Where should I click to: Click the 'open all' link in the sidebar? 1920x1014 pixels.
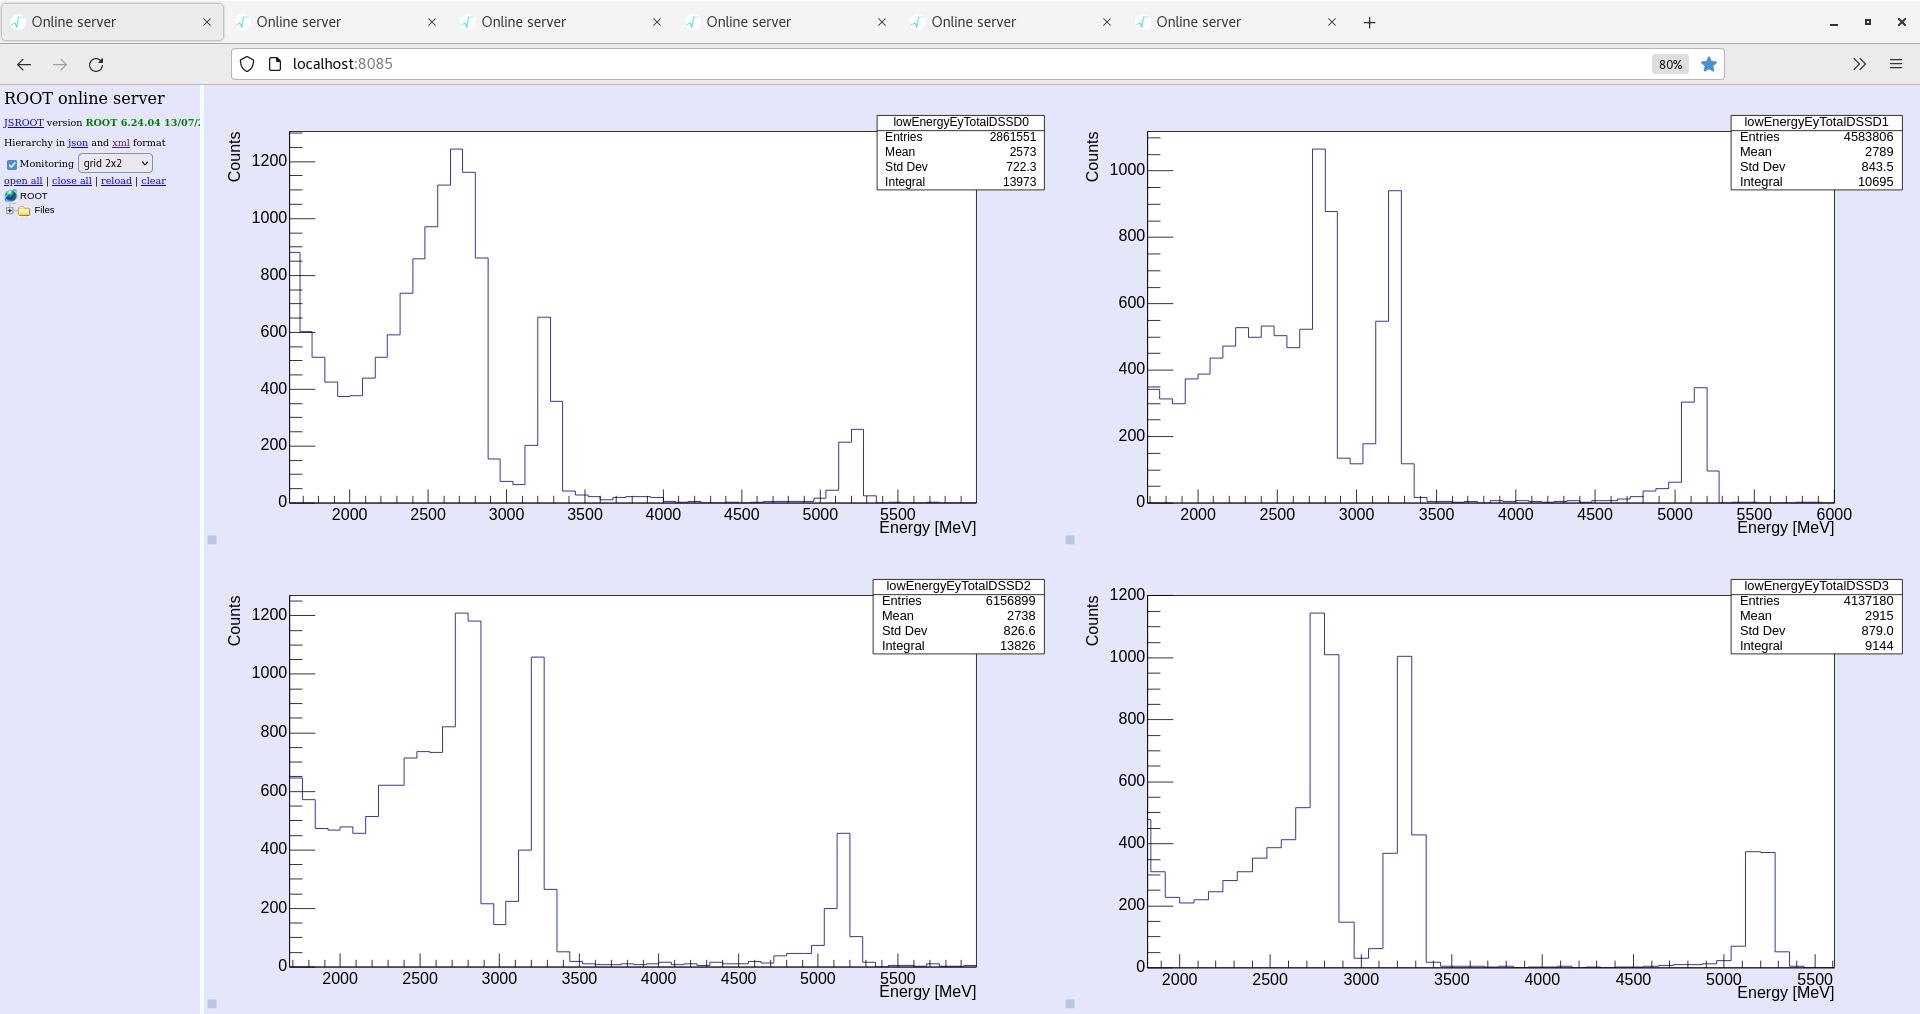tap(22, 181)
